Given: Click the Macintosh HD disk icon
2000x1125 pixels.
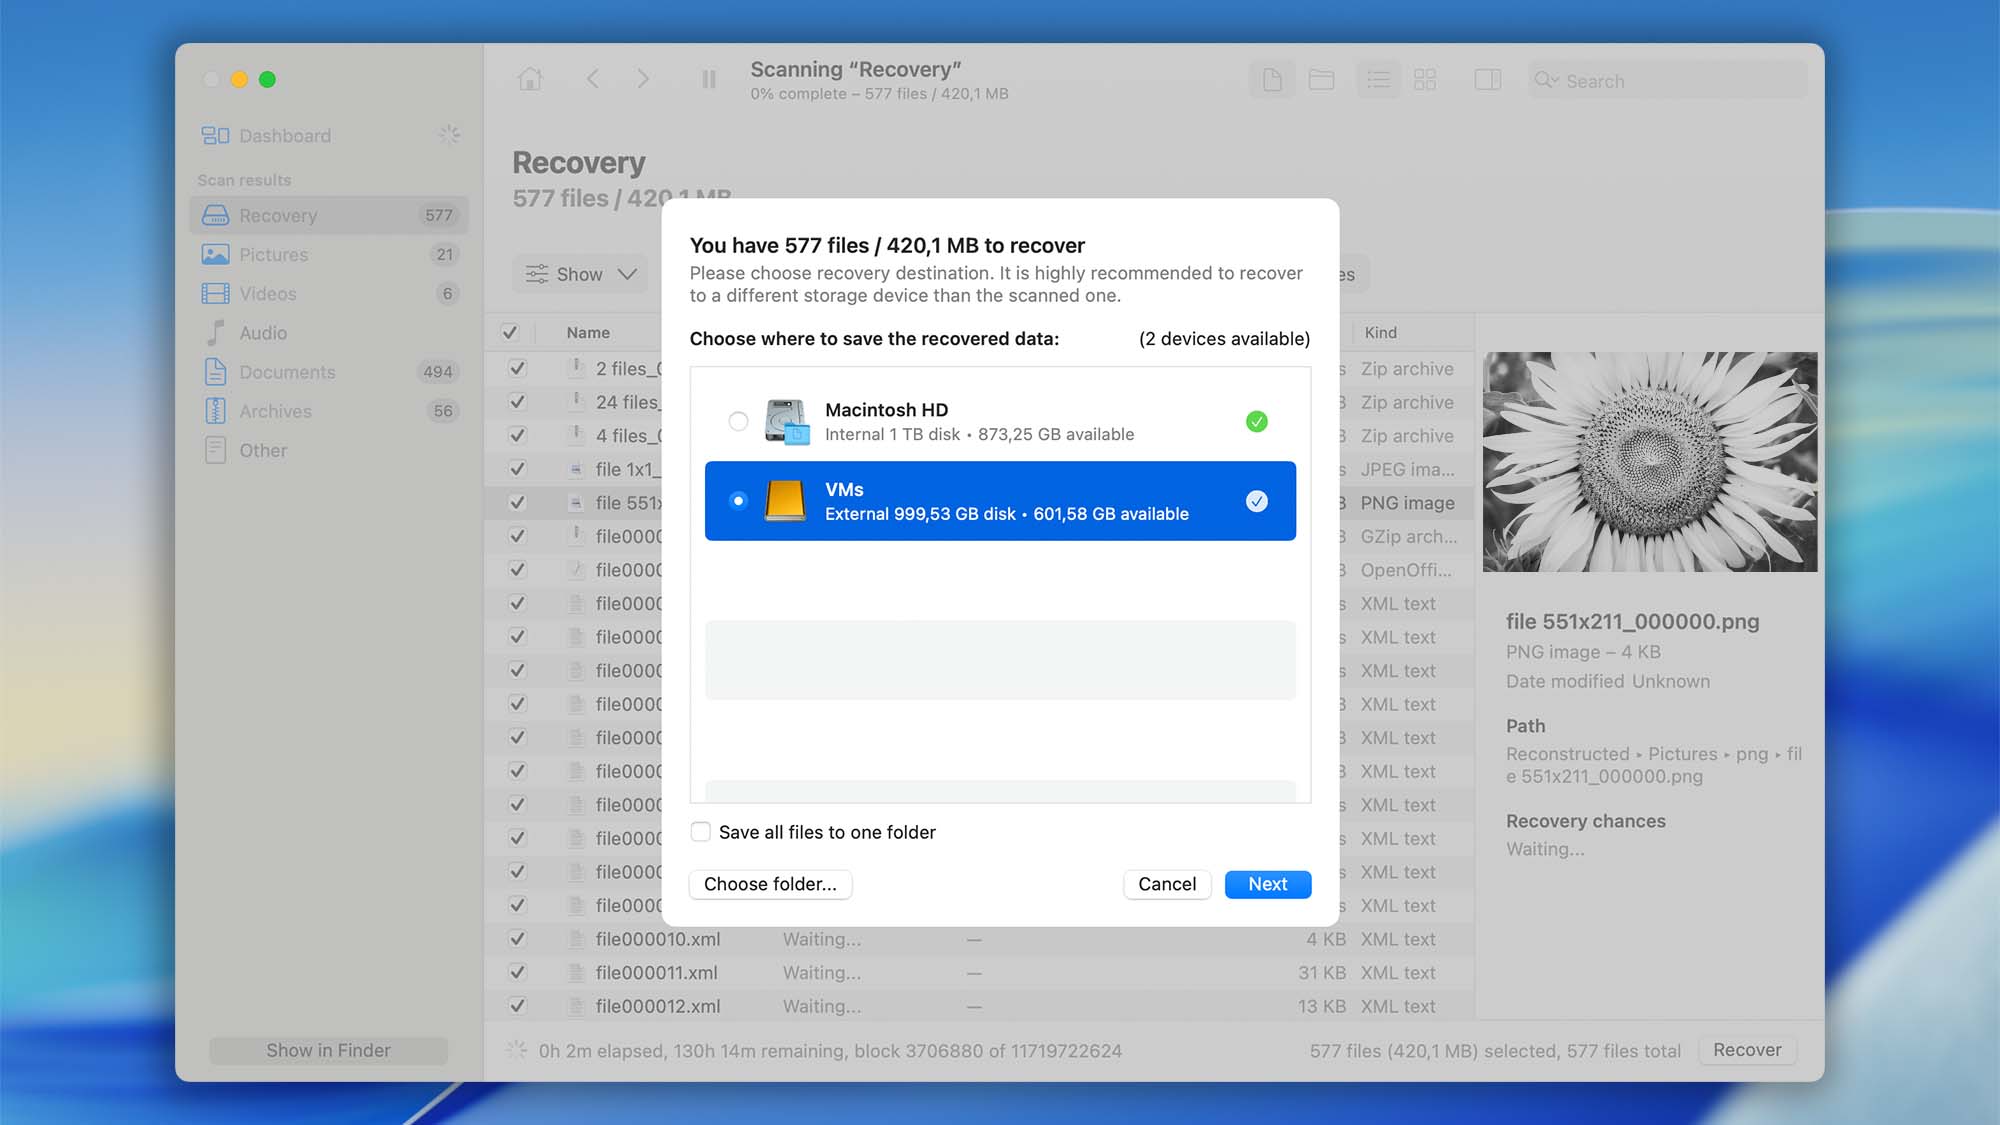Looking at the screenshot, I should tap(786, 421).
